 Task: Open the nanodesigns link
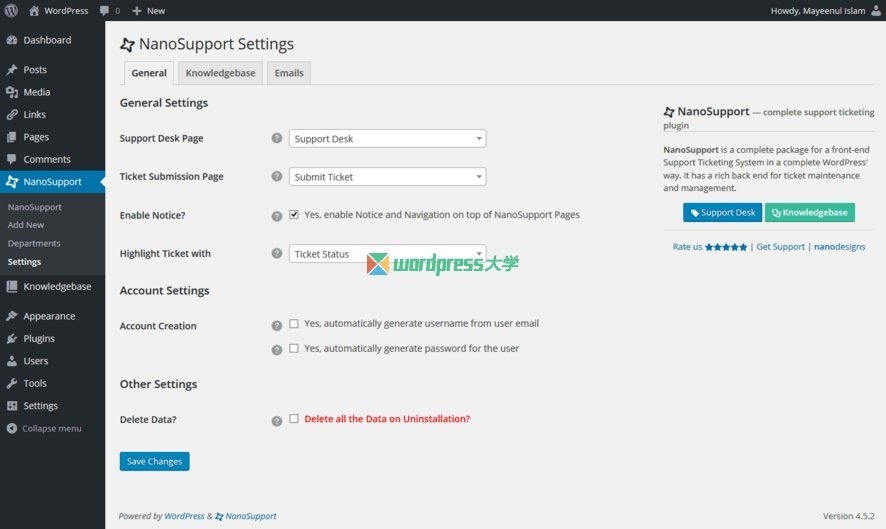(840, 247)
